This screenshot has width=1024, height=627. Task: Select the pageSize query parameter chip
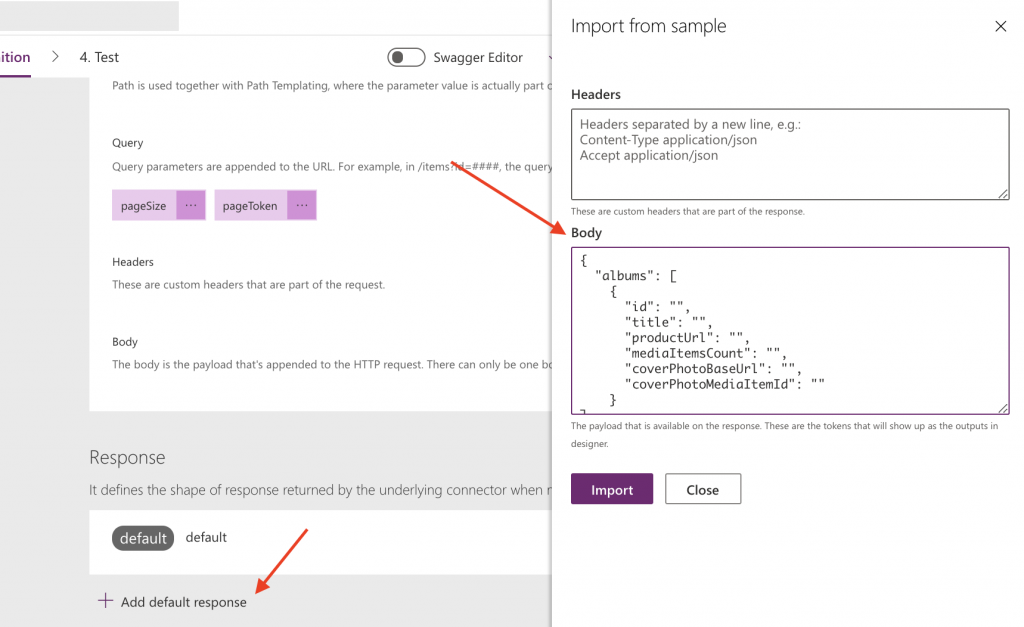coord(145,206)
